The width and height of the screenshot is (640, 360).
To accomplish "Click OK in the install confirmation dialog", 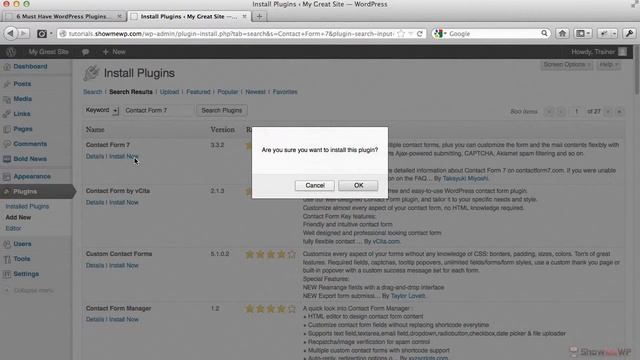I will coord(358,185).
